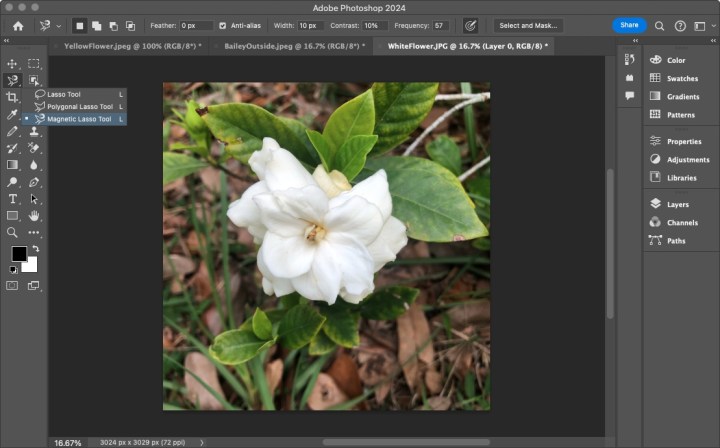This screenshot has width=720, height=448.
Task: Click the black foreground color swatch
Action: tap(19, 254)
